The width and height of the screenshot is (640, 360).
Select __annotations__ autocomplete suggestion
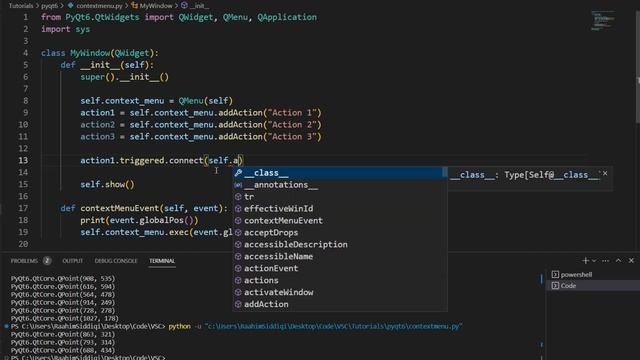(340, 185)
